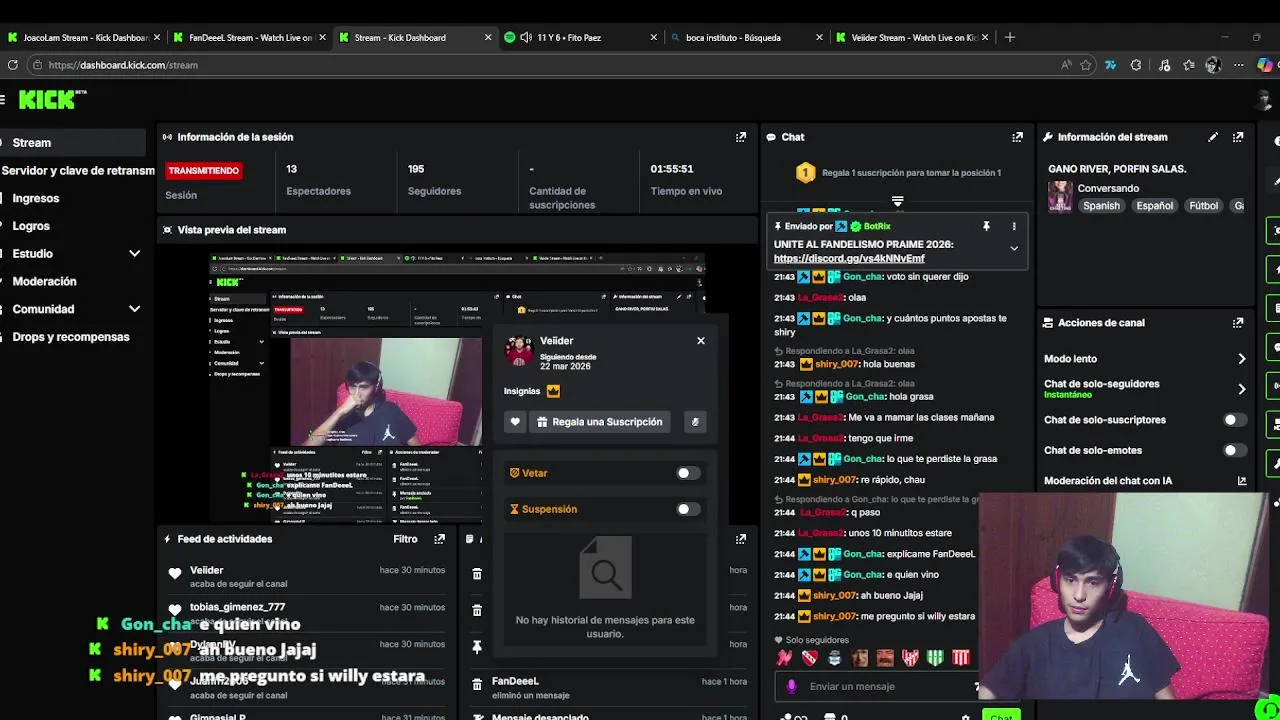Pop out the Información de la sesión panel
The width and height of the screenshot is (1280, 720).
[x=741, y=137]
